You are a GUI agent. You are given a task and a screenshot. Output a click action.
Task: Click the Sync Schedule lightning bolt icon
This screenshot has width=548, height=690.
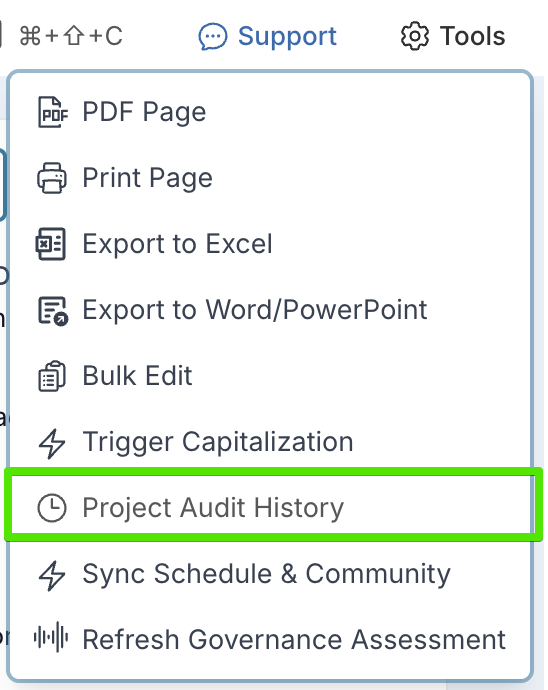(x=52, y=575)
